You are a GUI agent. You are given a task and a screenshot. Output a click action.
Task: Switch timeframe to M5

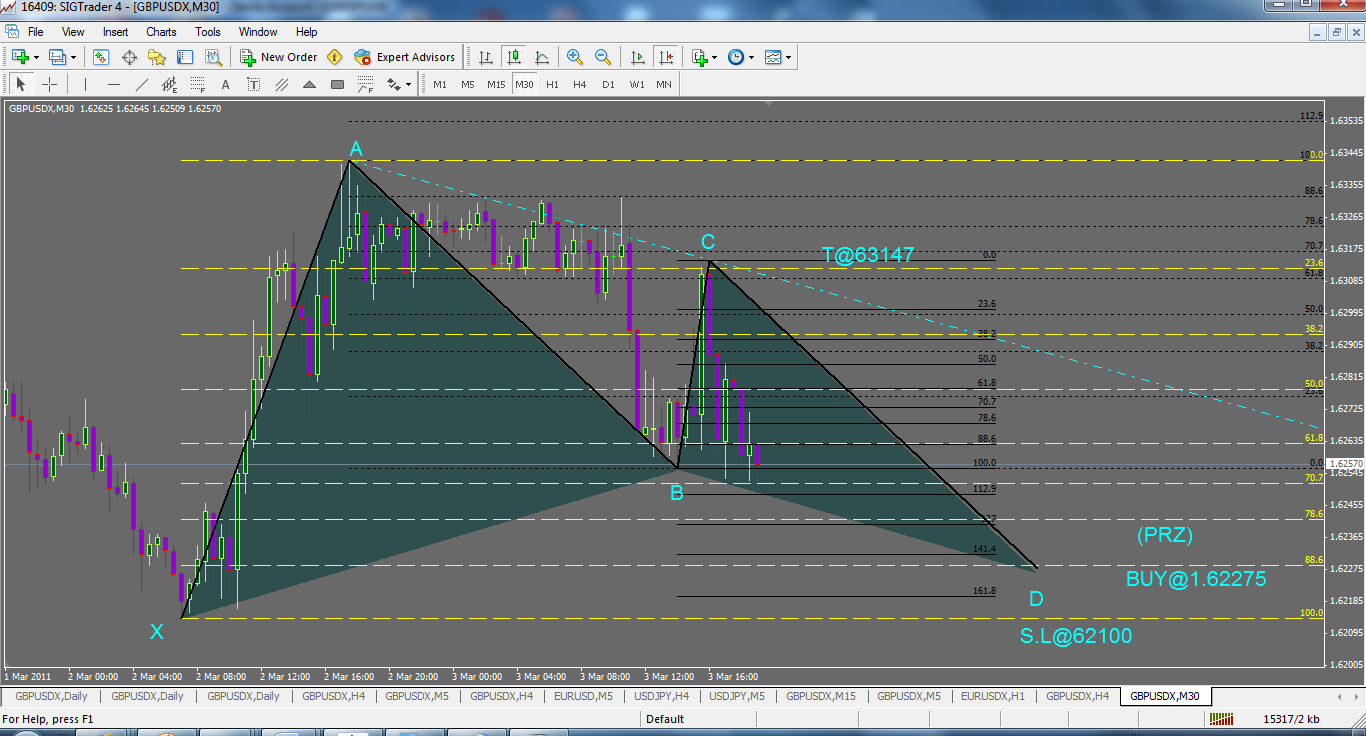pos(468,84)
